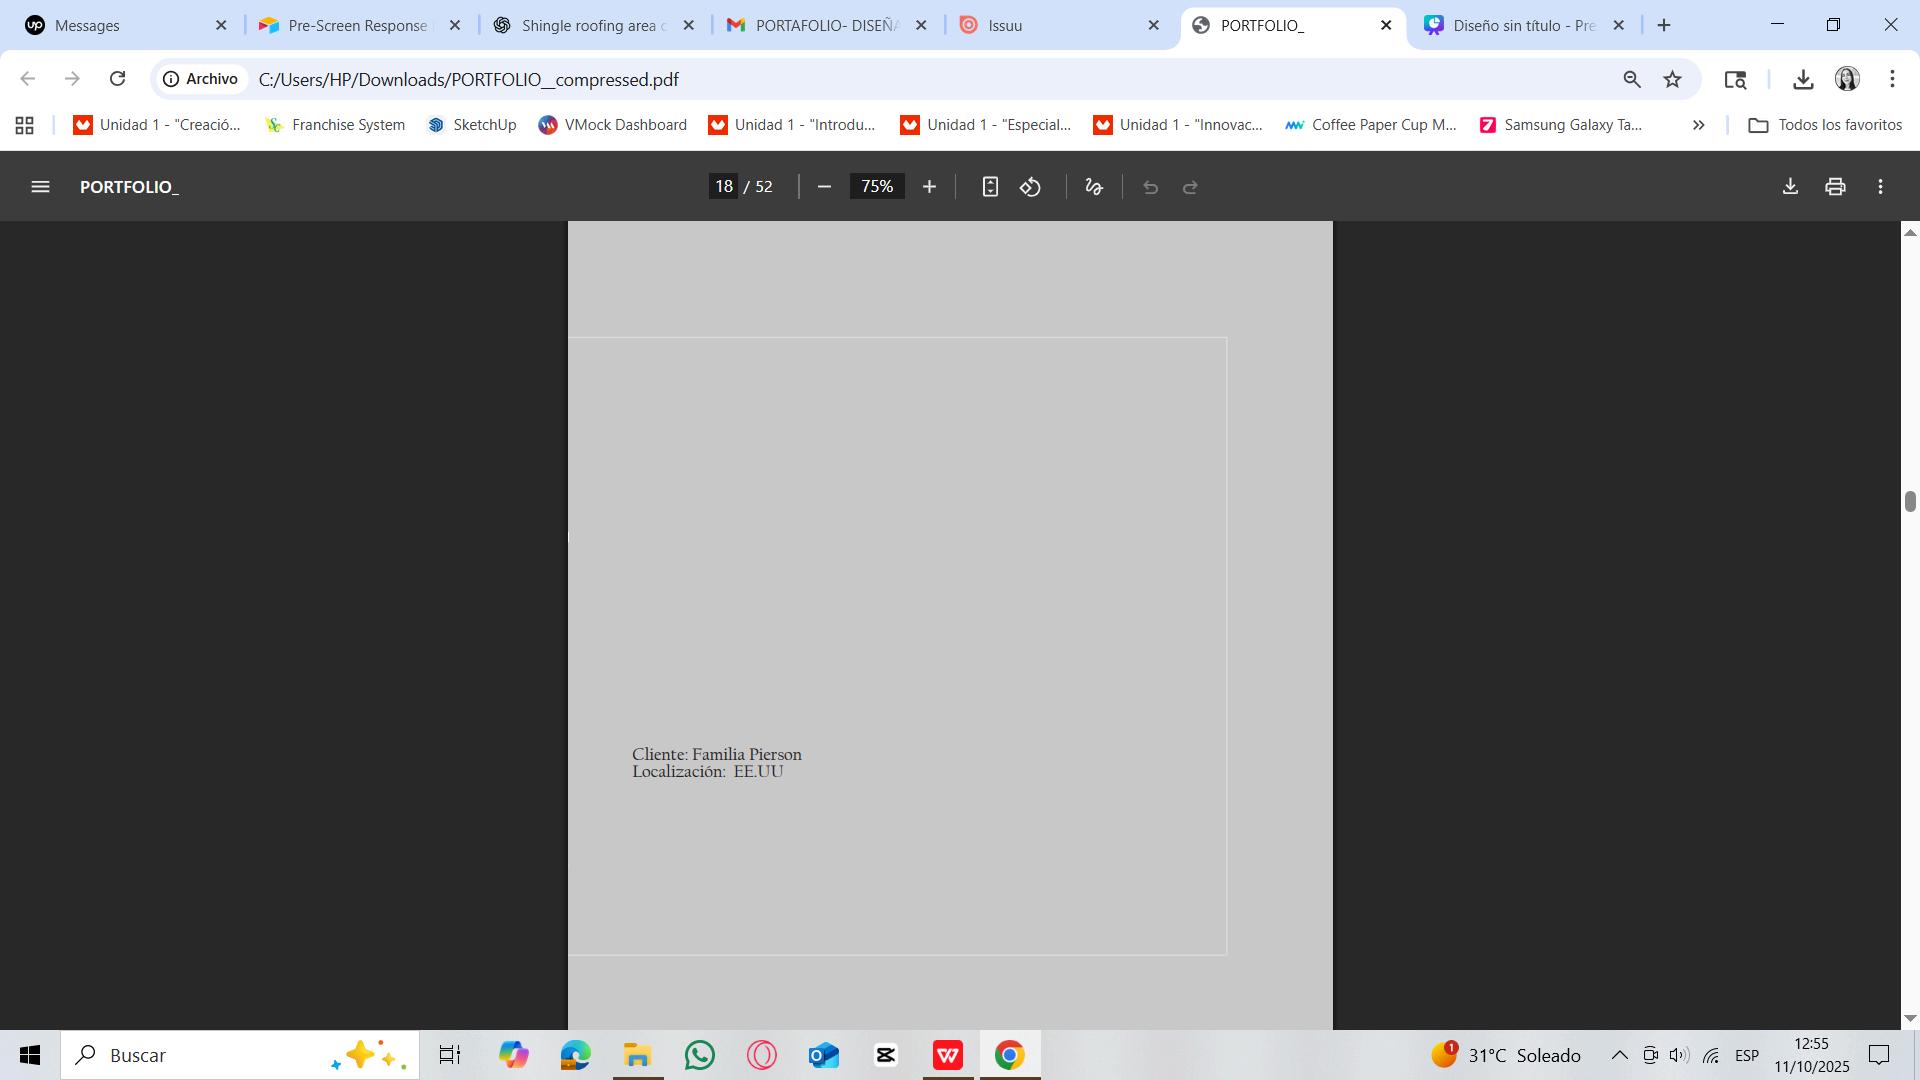Viewport: 1920px width, 1080px height.
Task: Open WhatsApp from the taskbar
Action: [x=700, y=1055]
